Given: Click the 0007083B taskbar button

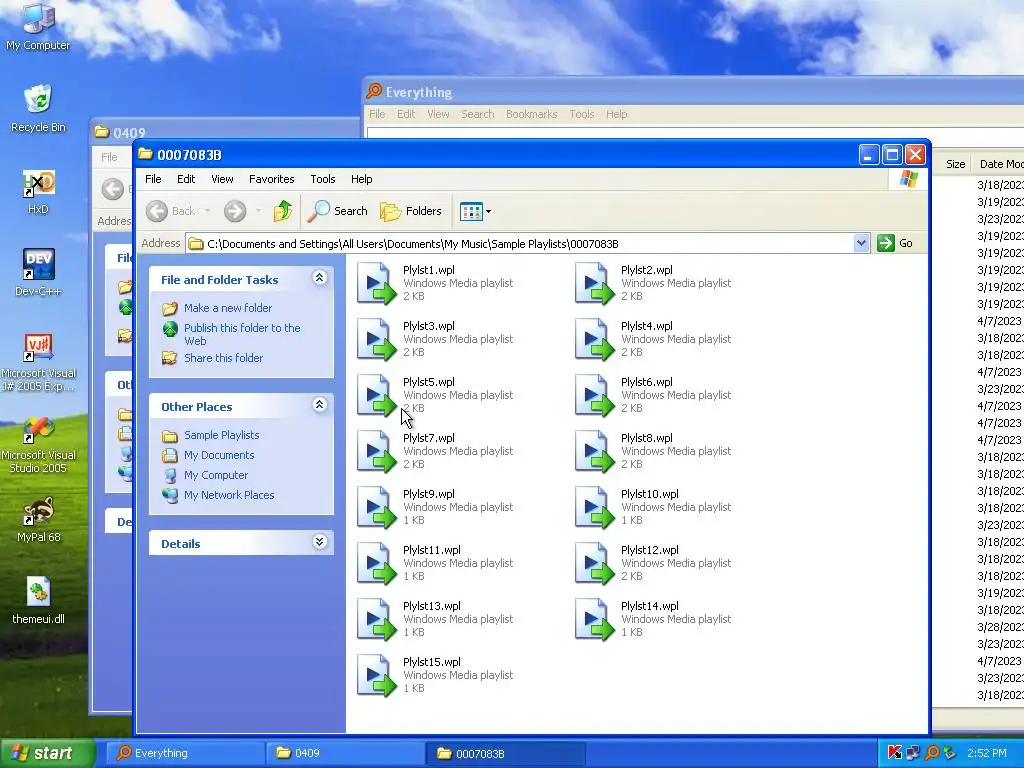Looking at the screenshot, I should click(505, 753).
